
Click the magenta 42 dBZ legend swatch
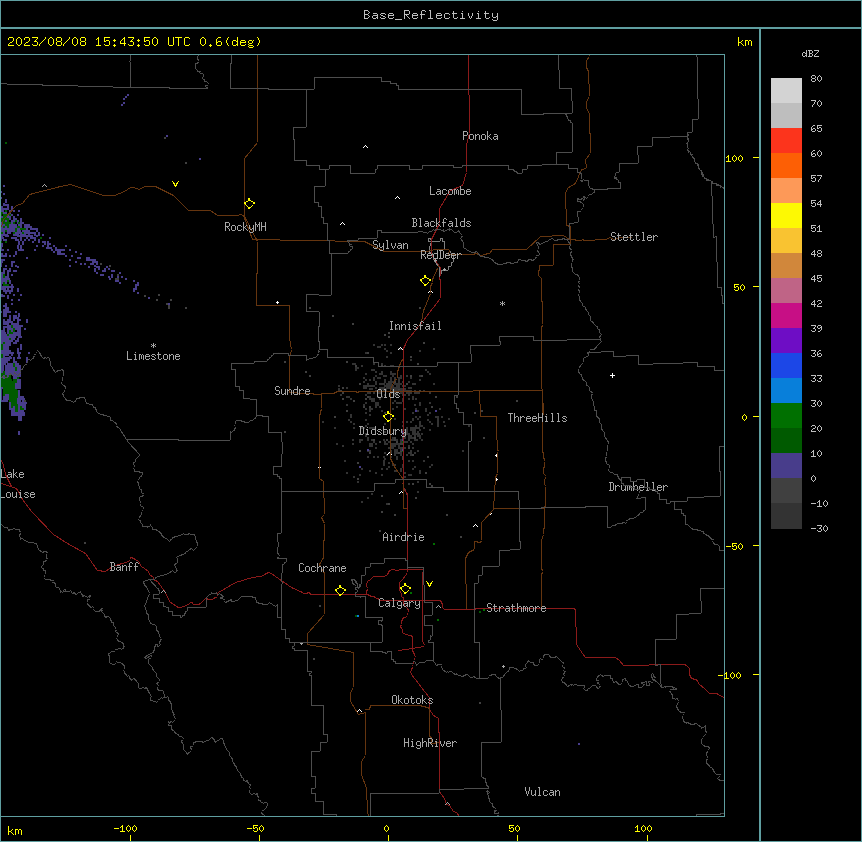(x=786, y=315)
